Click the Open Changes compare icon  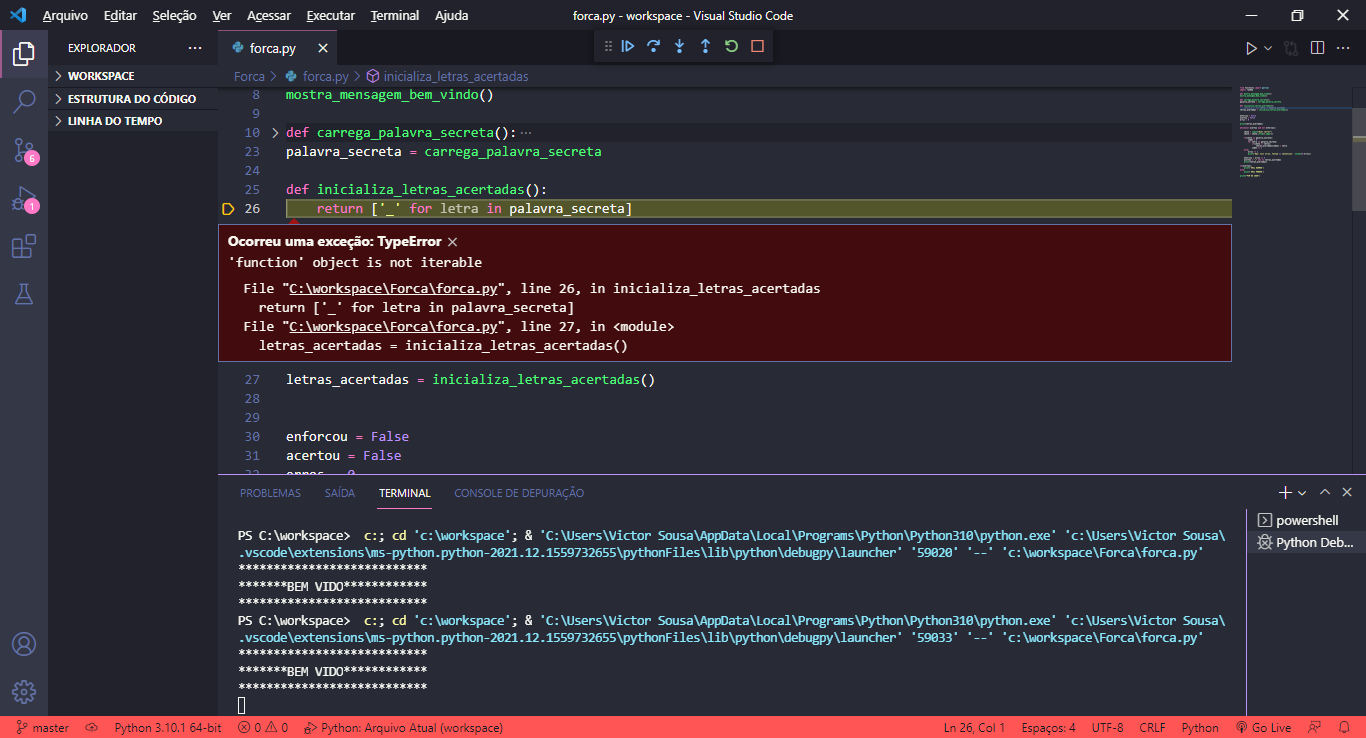click(1291, 48)
